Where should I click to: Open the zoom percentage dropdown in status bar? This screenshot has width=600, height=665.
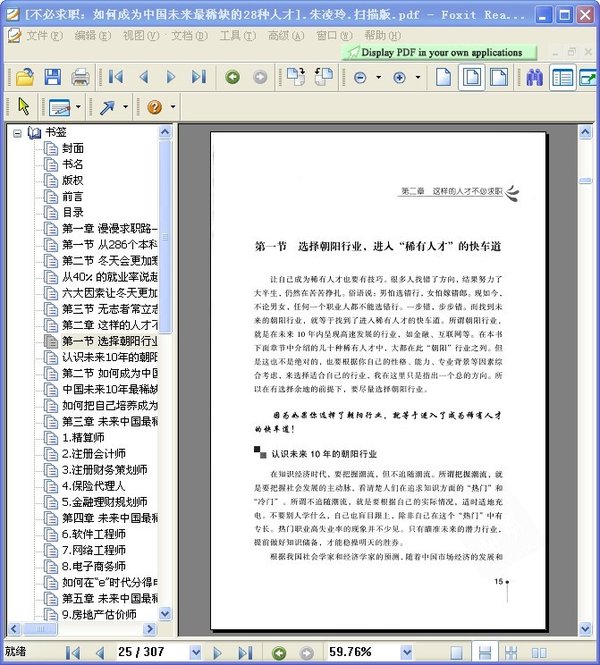406,651
